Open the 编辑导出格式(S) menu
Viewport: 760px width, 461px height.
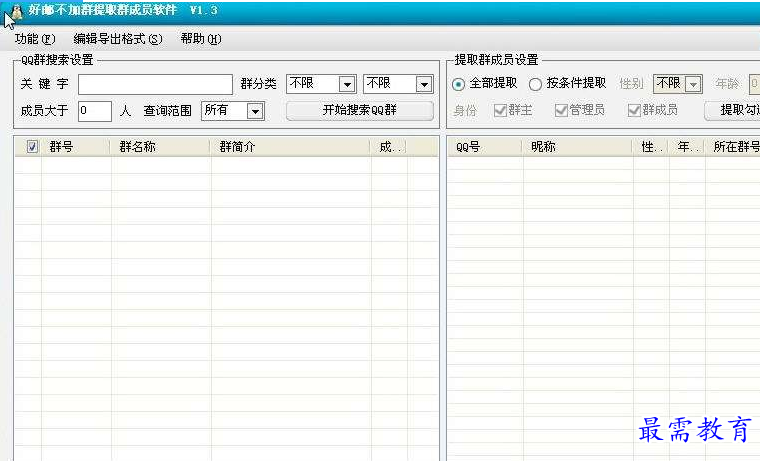tap(118, 39)
